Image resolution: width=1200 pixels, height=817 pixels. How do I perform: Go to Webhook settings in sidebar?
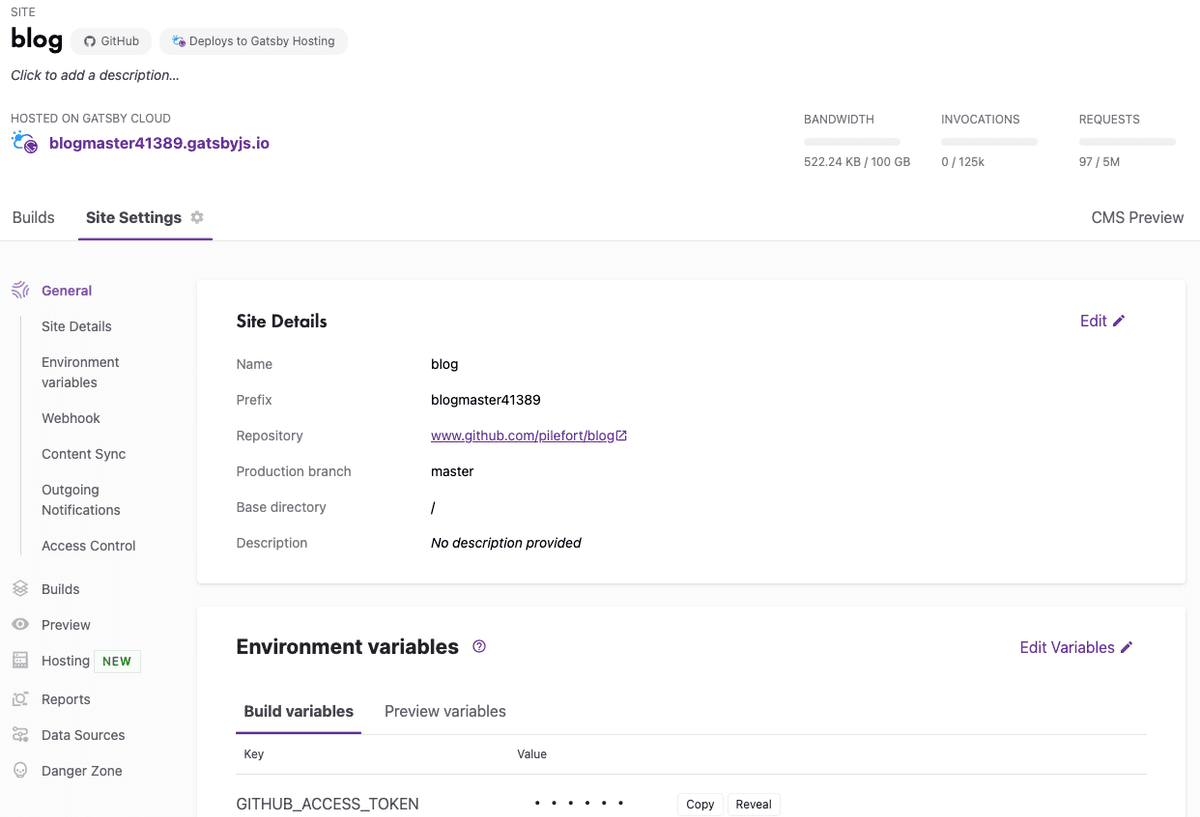tap(71, 418)
